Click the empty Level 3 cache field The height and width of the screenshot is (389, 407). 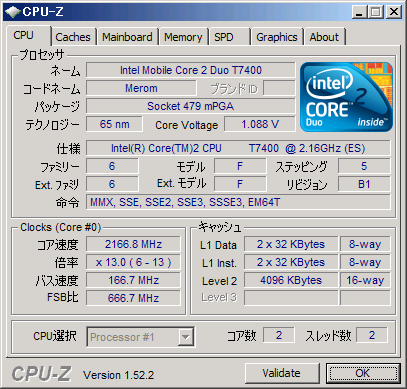[291, 298]
